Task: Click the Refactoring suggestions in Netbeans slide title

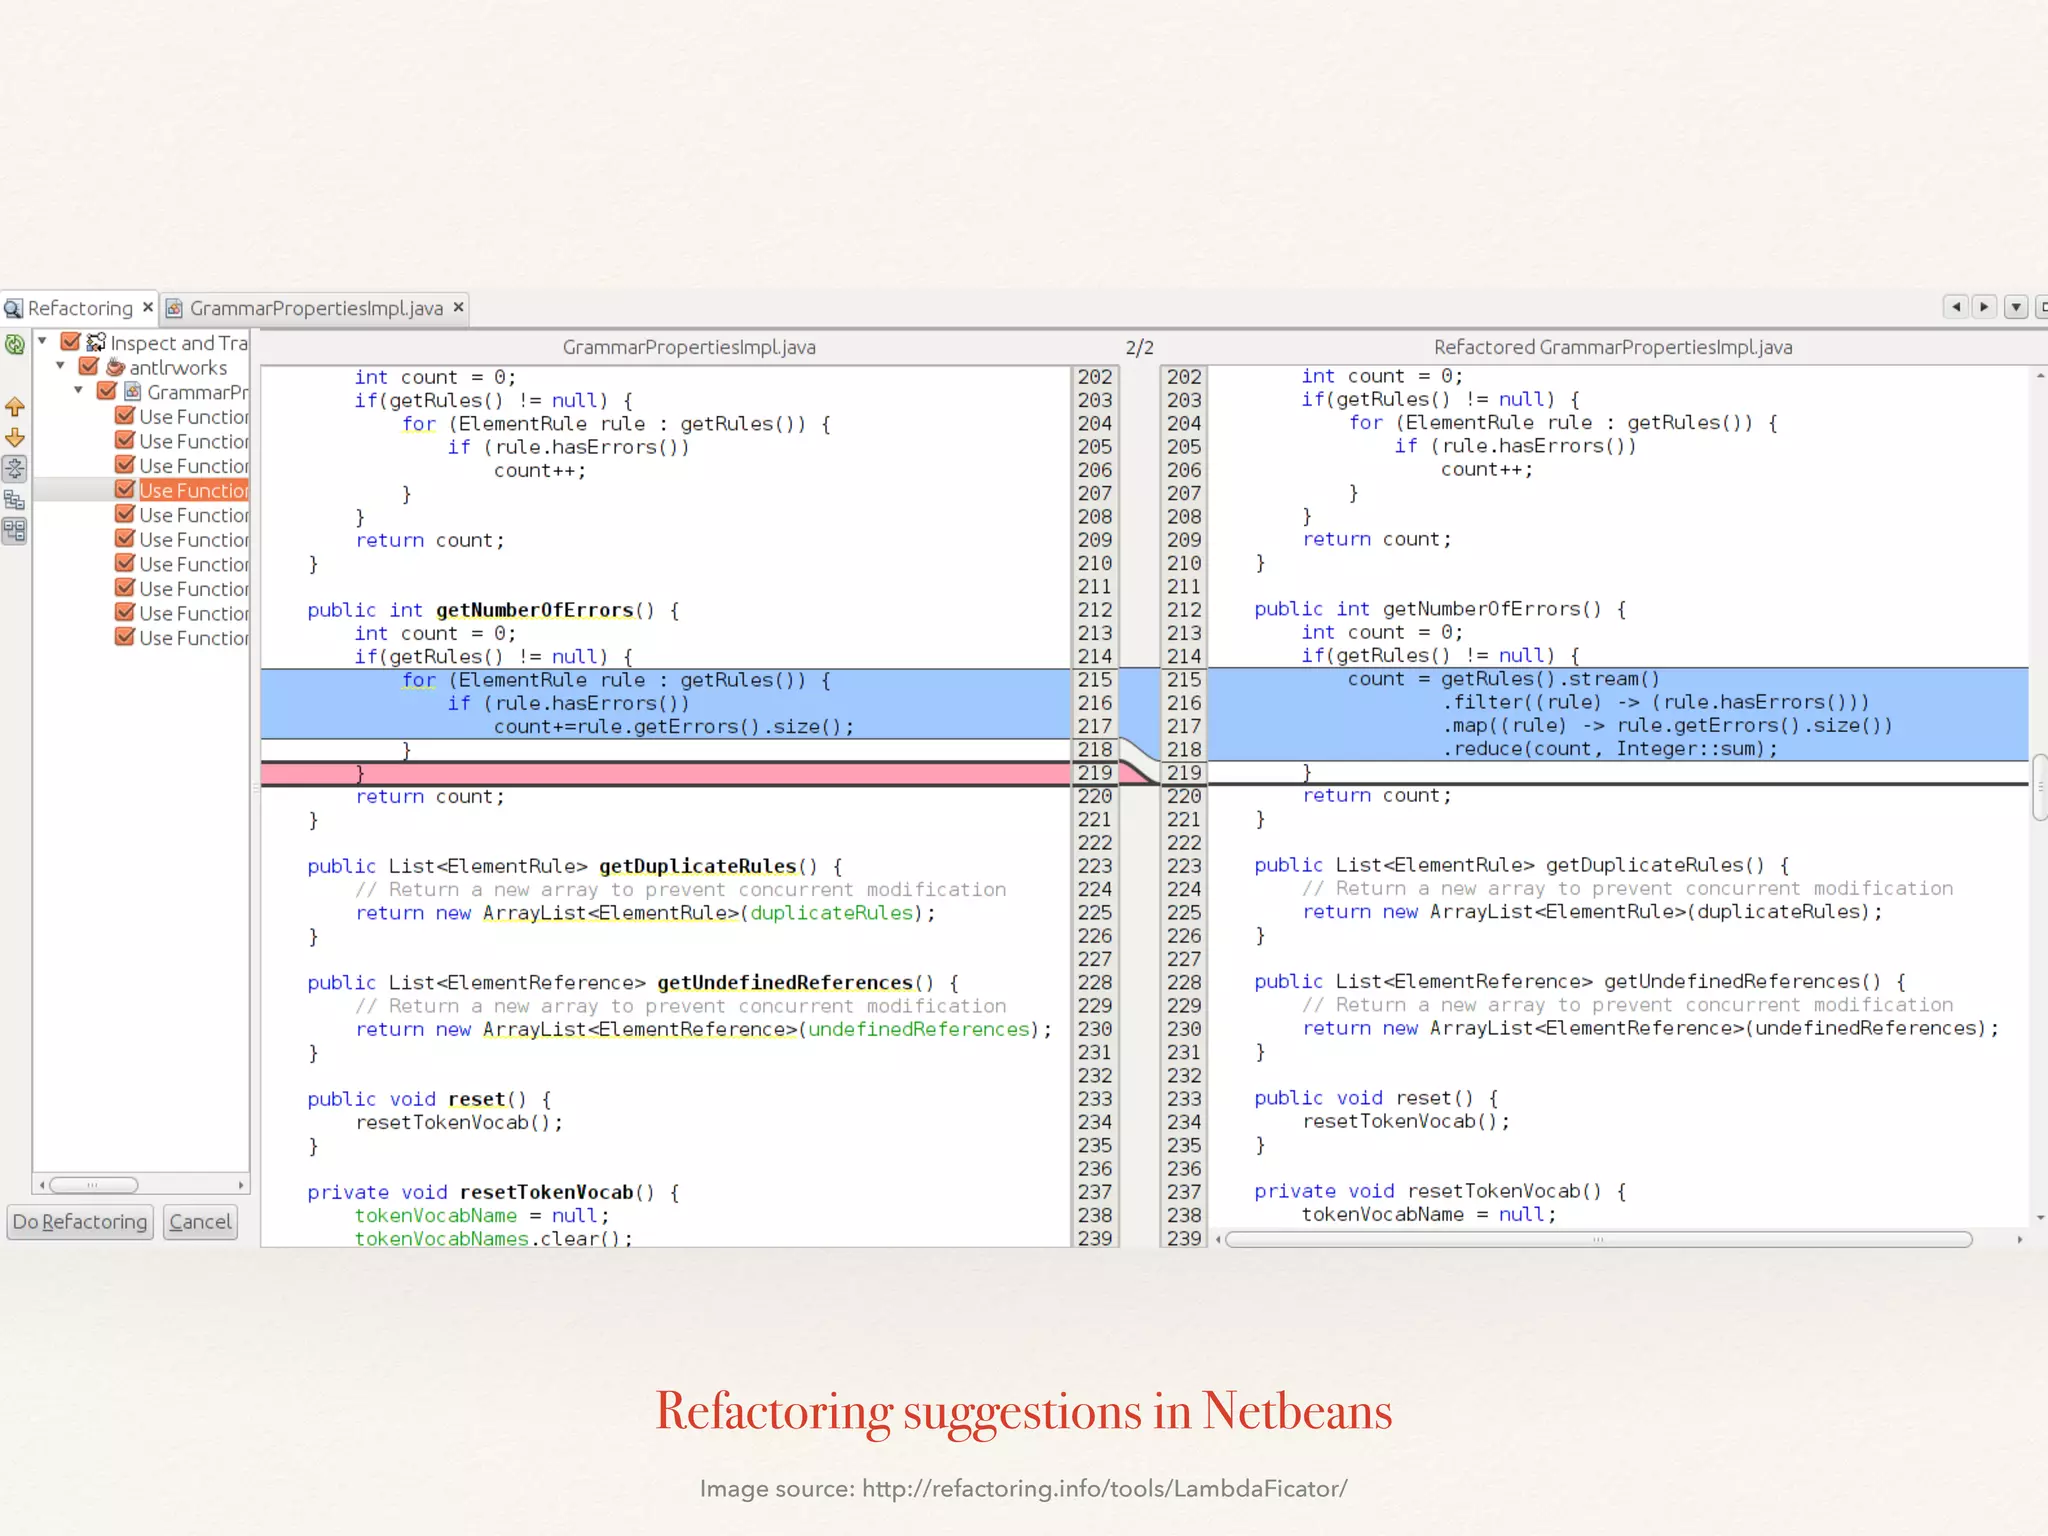Action: (x=1023, y=1411)
